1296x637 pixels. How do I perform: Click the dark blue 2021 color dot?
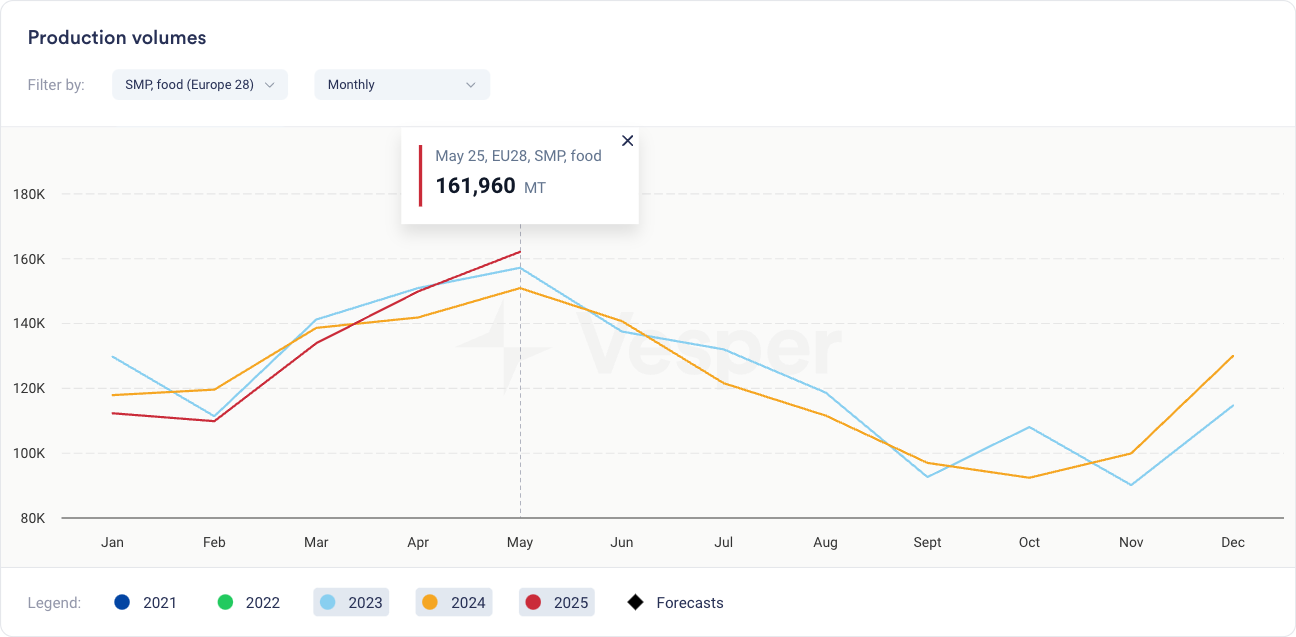(x=122, y=602)
